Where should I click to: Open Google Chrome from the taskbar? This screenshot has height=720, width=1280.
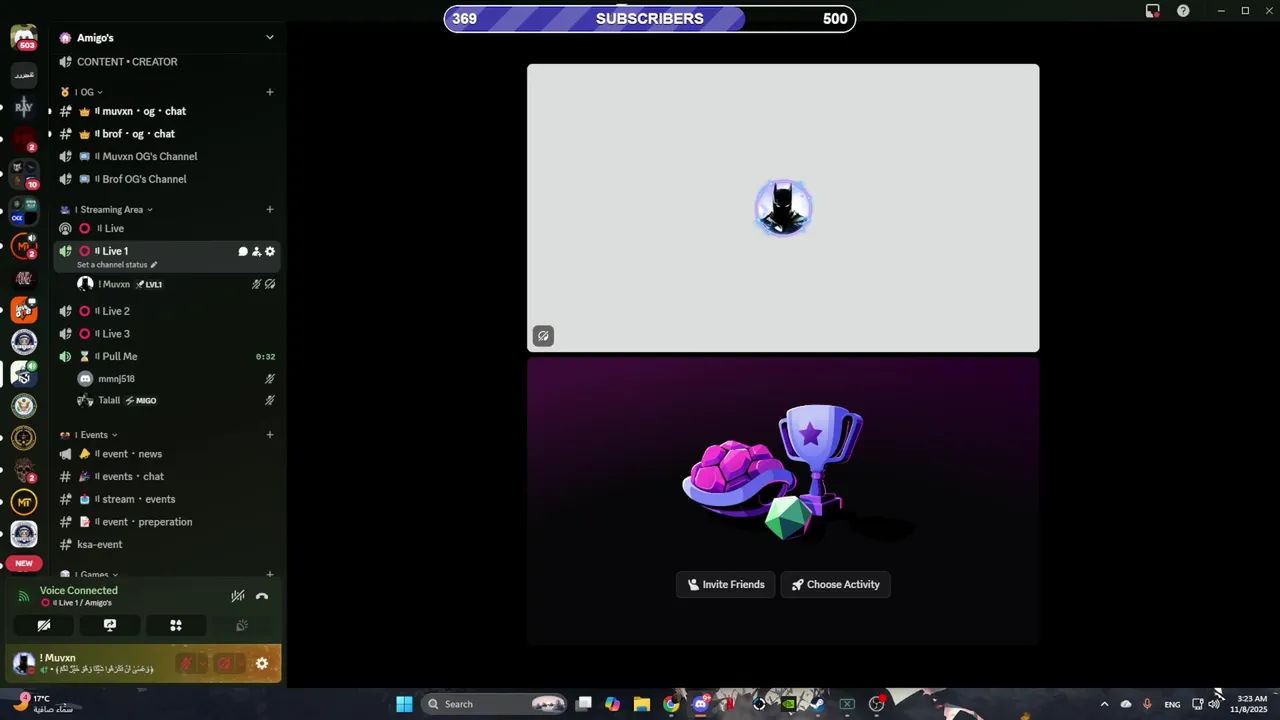[x=671, y=704]
